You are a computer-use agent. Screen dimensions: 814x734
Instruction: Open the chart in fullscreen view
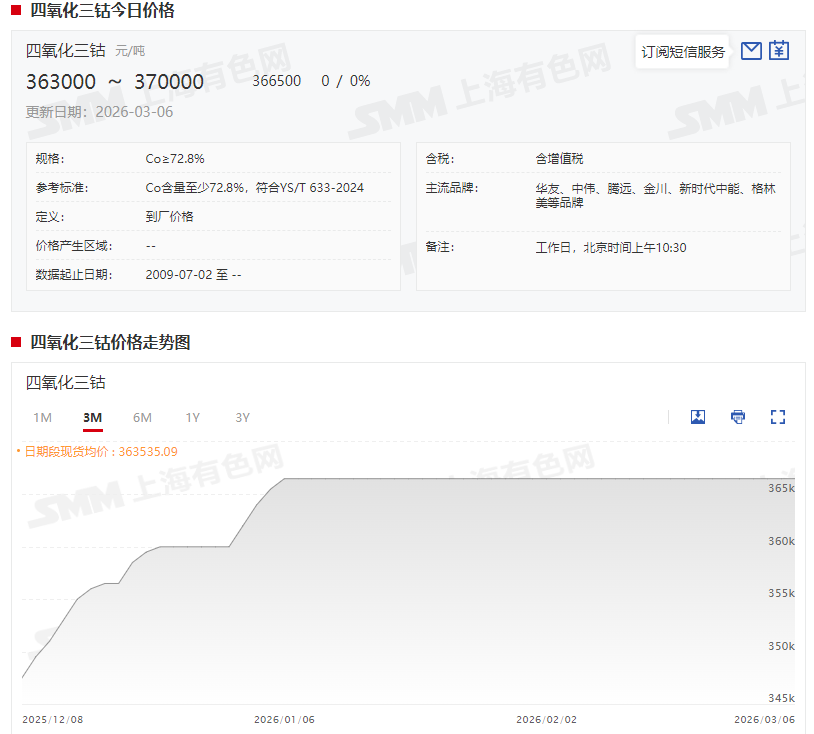[778, 417]
